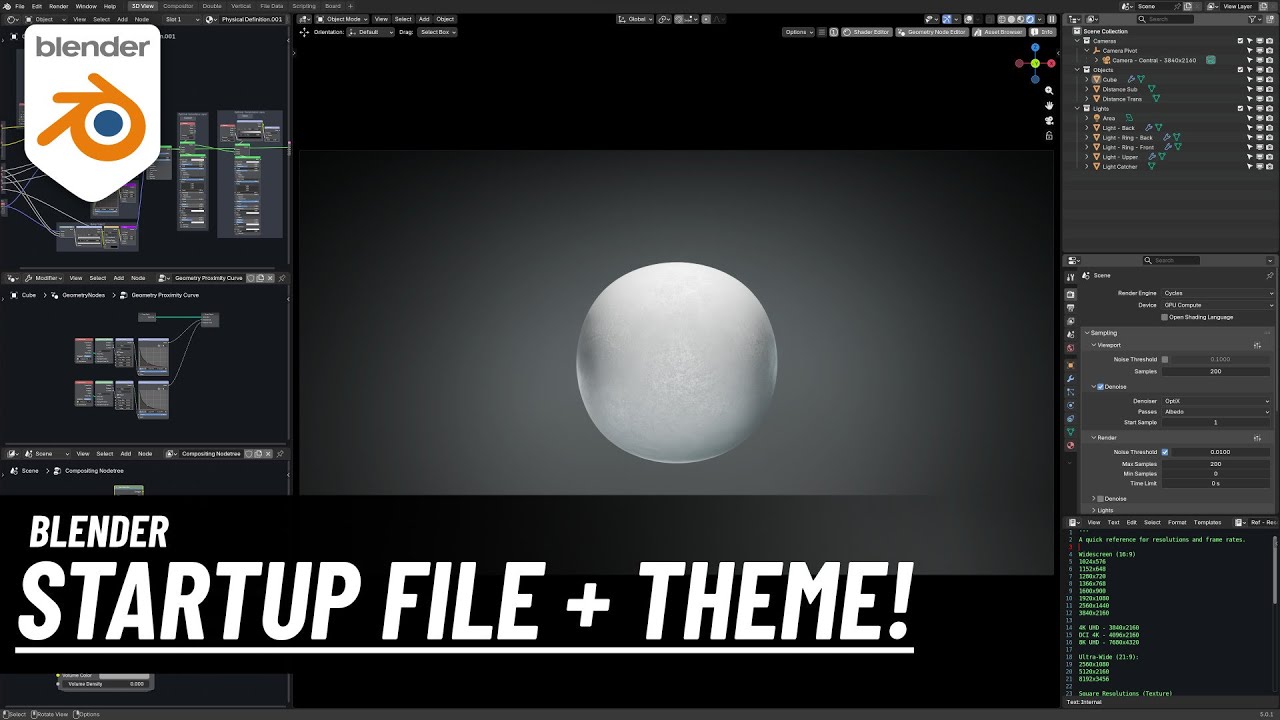Image resolution: width=1280 pixels, height=720 pixels.
Task: Open Global transform orientation dropdown
Action: 635,19
